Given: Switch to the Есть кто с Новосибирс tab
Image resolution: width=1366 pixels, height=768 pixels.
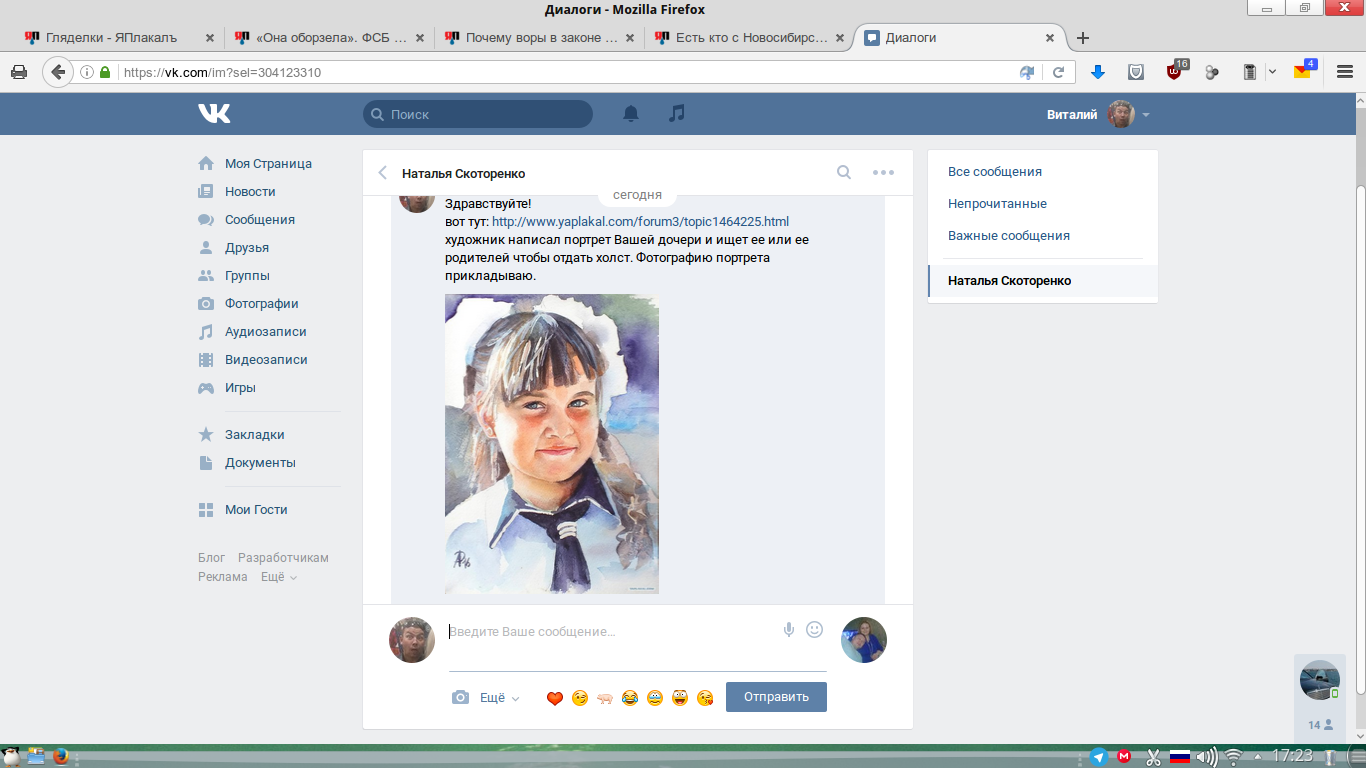Looking at the screenshot, I should click(x=751, y=38).
